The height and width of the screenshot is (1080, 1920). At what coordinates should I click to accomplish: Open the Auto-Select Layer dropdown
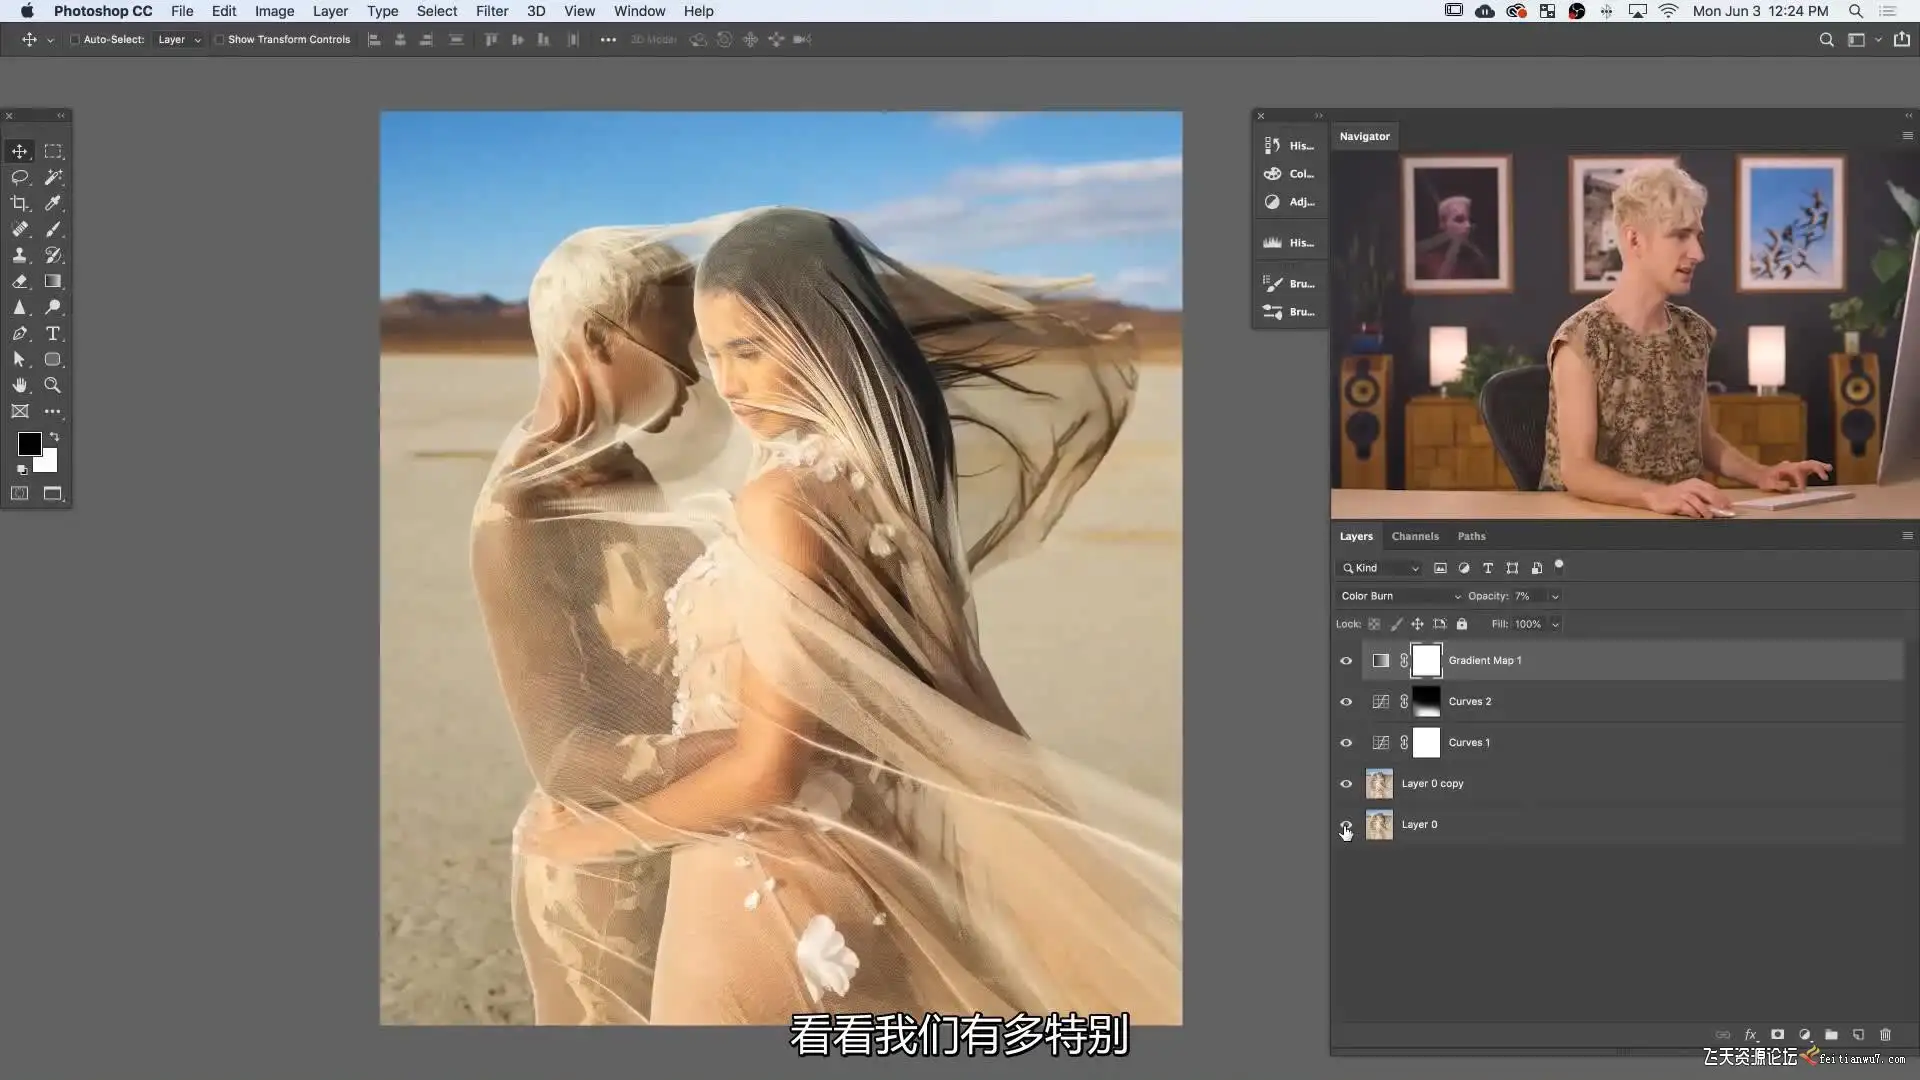(x=179, y=40)
